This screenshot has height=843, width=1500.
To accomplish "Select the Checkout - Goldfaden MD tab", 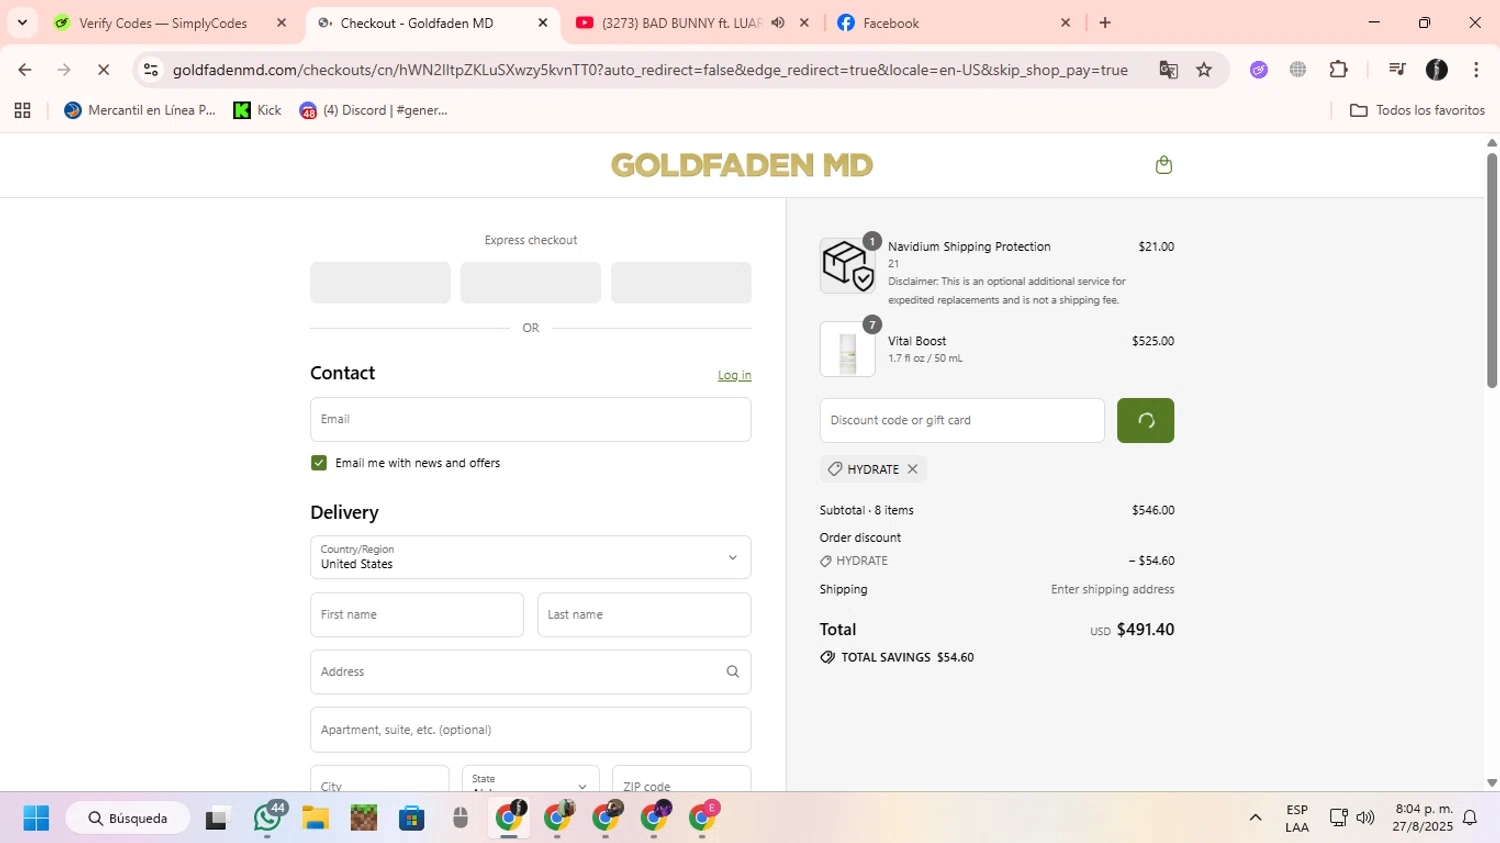I will point(417,23).
